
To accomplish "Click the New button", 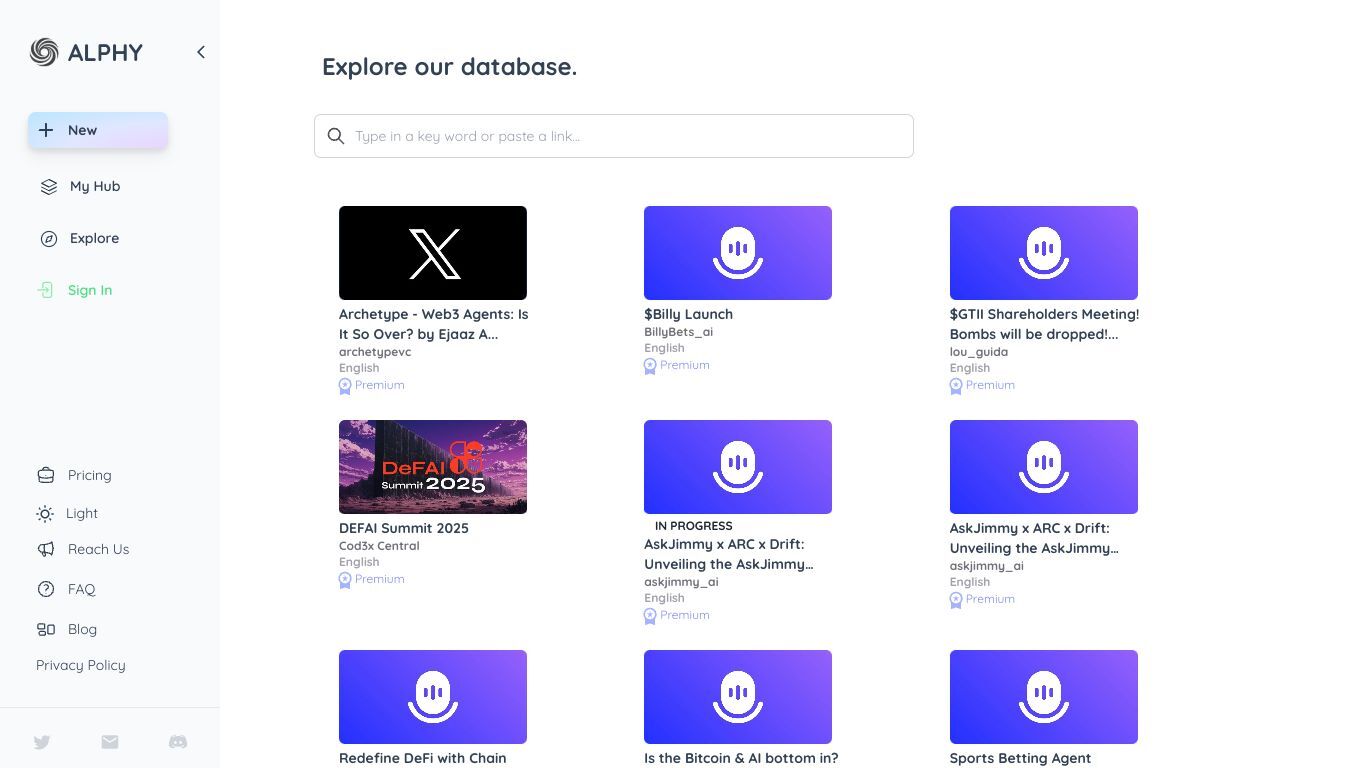I will (x=98, y=130).
